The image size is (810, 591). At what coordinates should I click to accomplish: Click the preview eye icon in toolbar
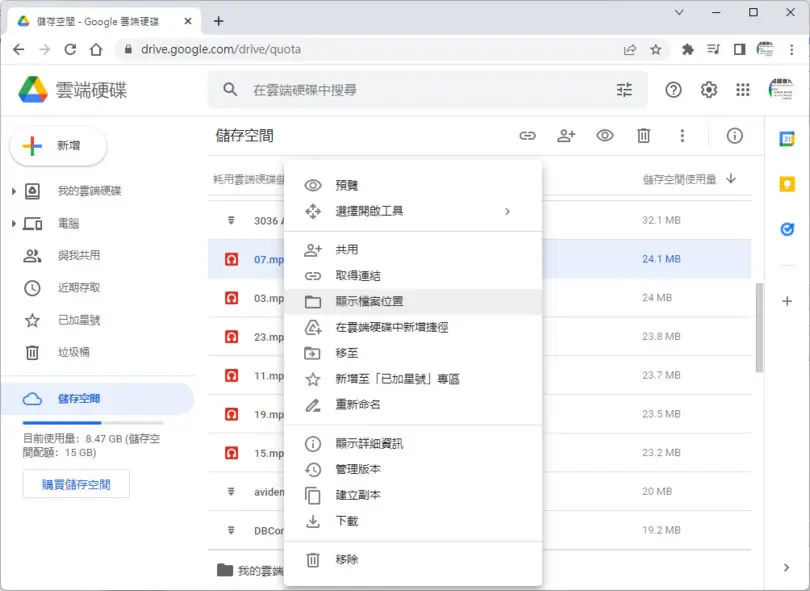coord(604,136)
